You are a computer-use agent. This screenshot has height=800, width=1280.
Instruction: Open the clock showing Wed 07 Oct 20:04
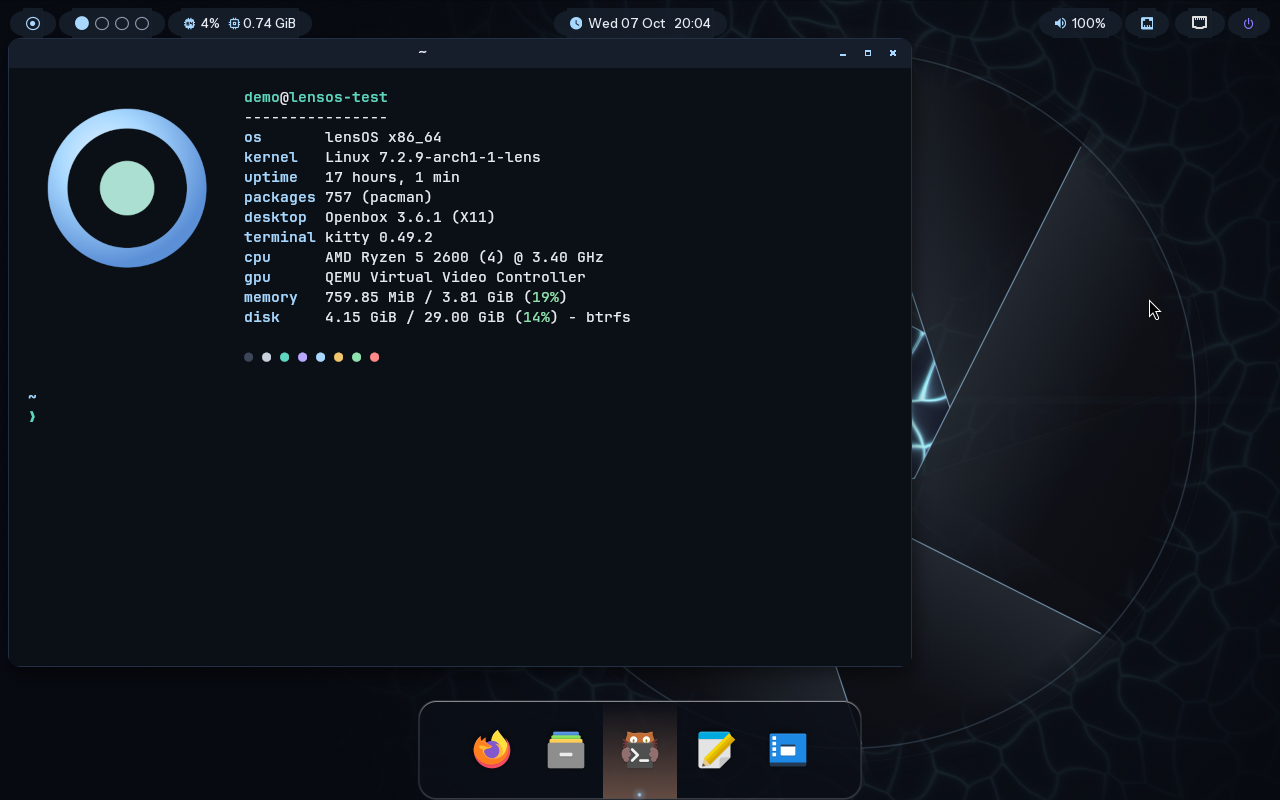pos(640,23)
